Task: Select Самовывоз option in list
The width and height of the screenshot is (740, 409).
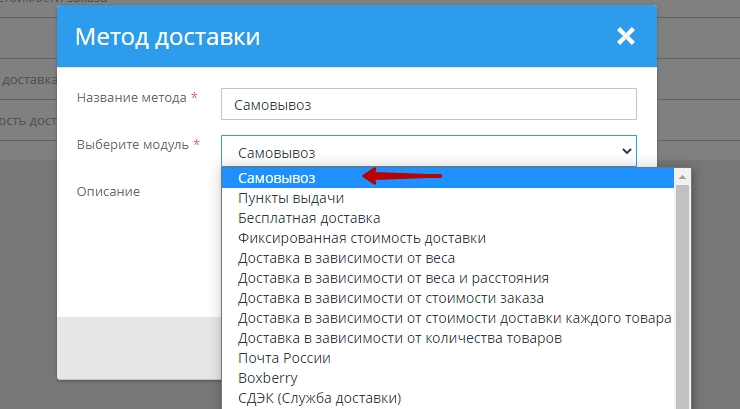Action: [x=277, y=178]
